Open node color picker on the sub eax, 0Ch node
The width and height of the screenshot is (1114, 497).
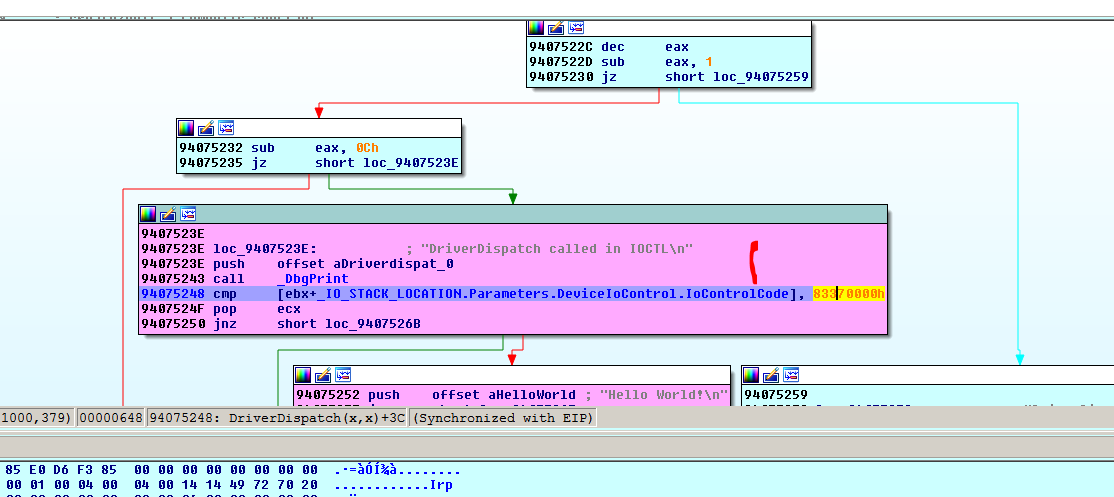[187, 128]
